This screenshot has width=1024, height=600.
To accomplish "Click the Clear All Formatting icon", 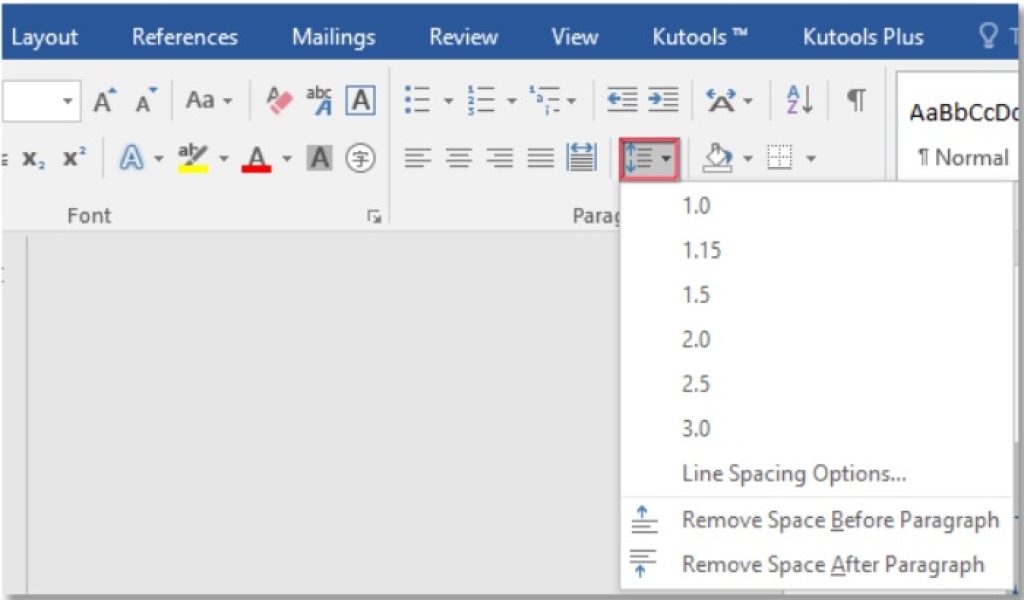I will pyautogui.click(x=278, y=100).
